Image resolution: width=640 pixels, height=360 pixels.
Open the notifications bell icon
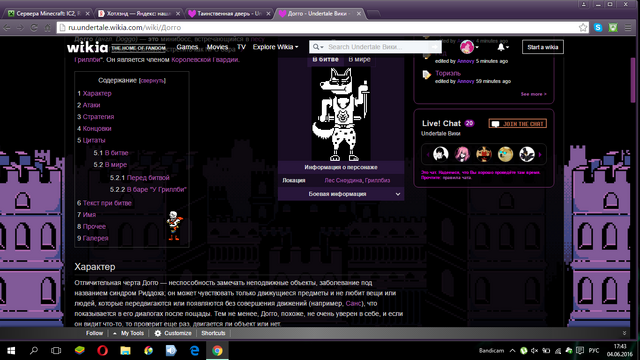501,47
